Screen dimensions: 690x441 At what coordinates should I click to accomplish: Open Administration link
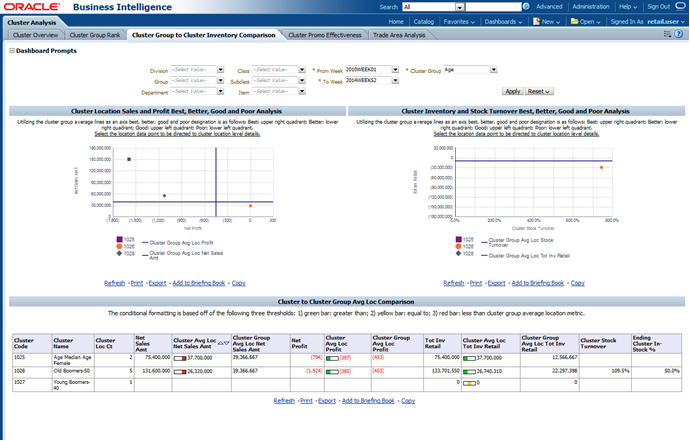[591, 7]
